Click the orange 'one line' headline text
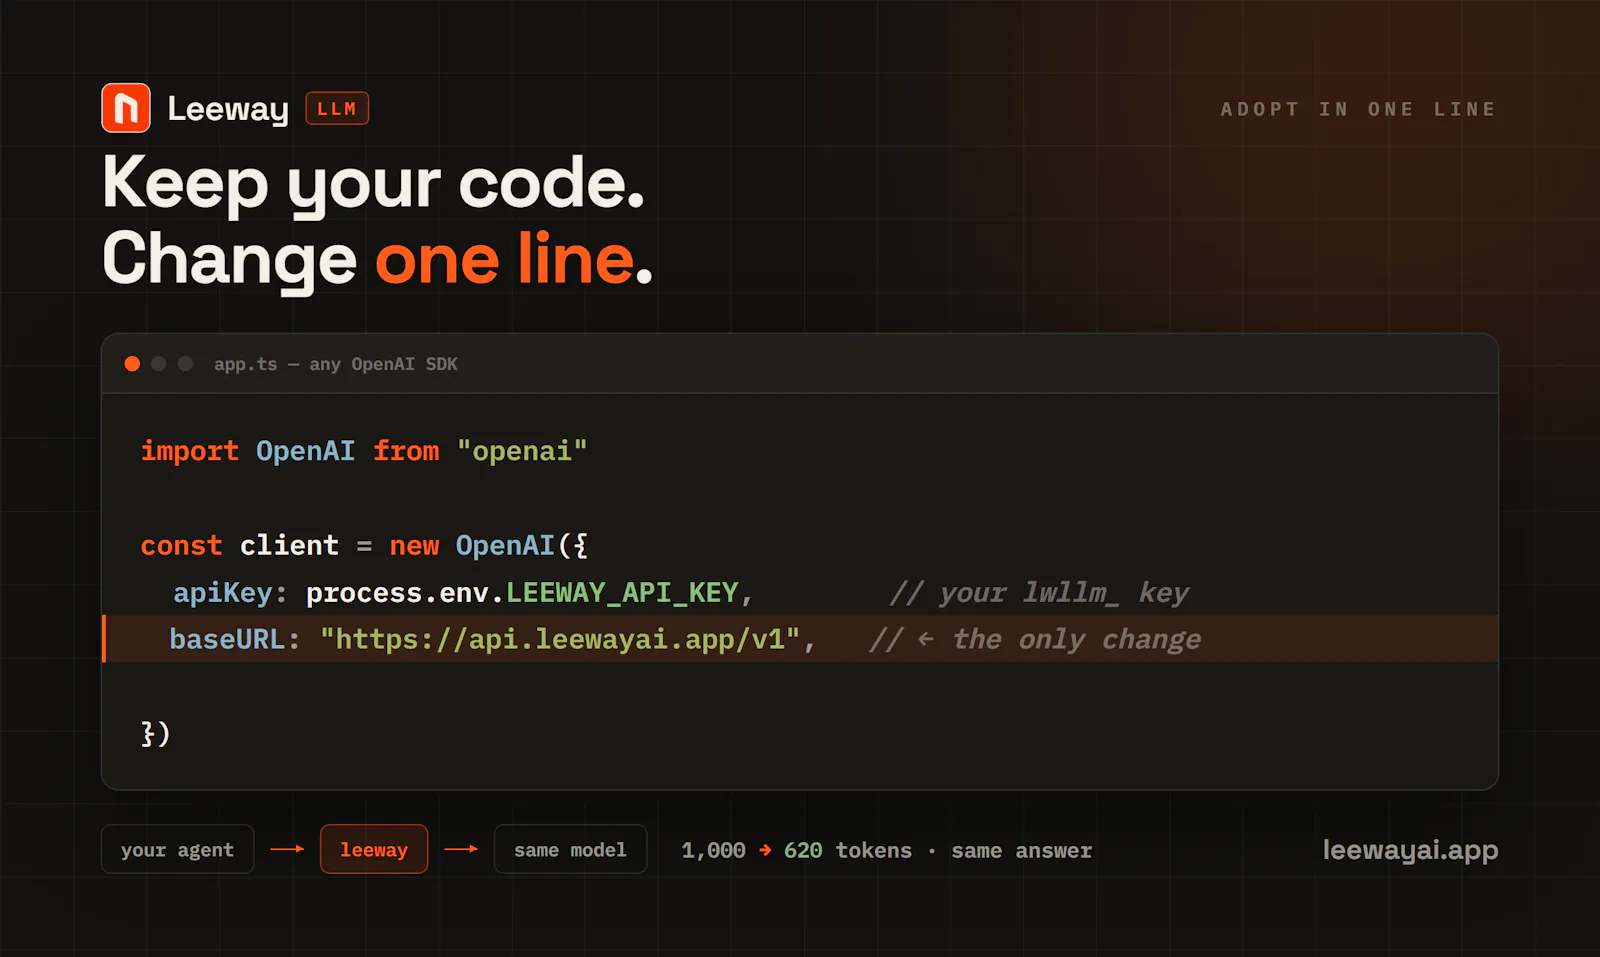 point(505,259)
